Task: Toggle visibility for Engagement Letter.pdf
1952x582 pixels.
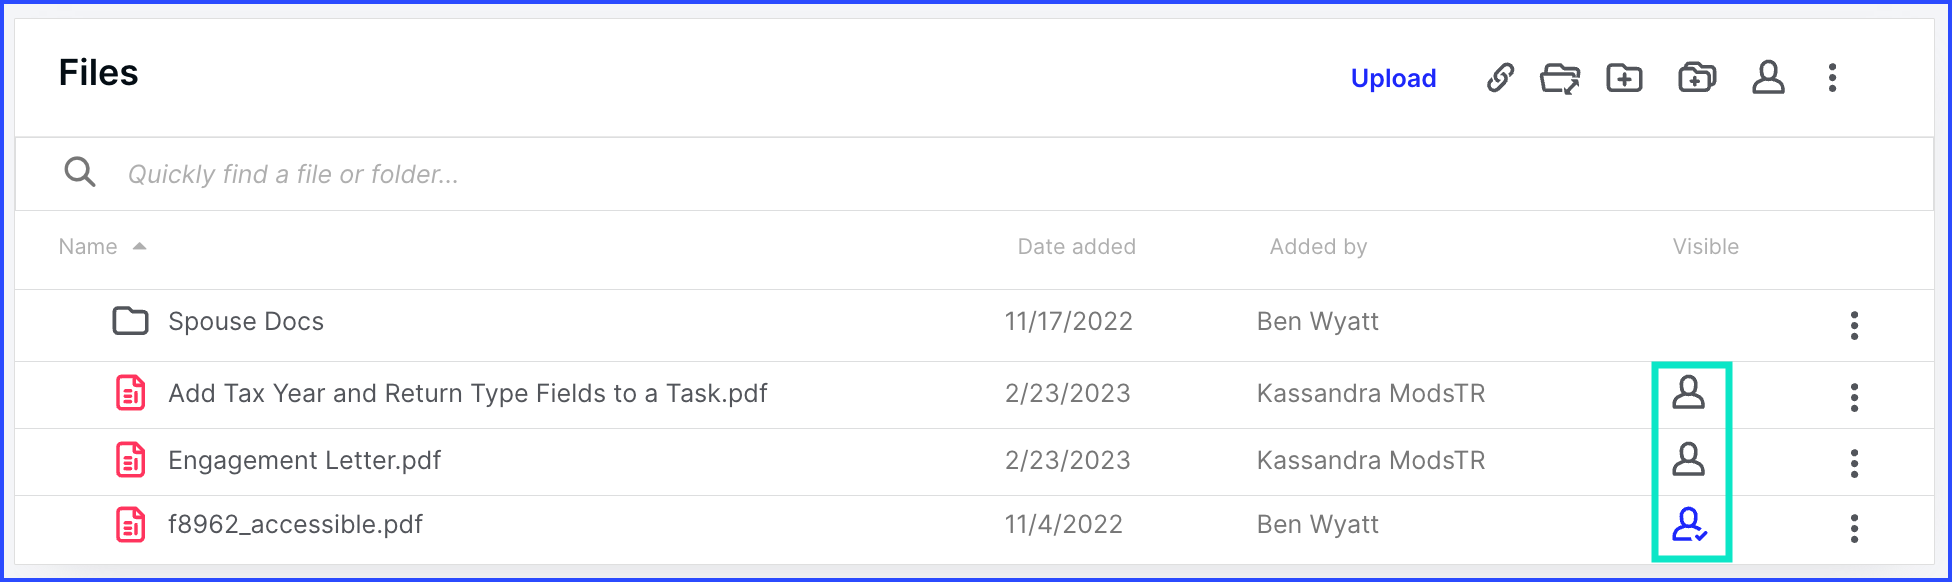Action: pos(1689,459)
